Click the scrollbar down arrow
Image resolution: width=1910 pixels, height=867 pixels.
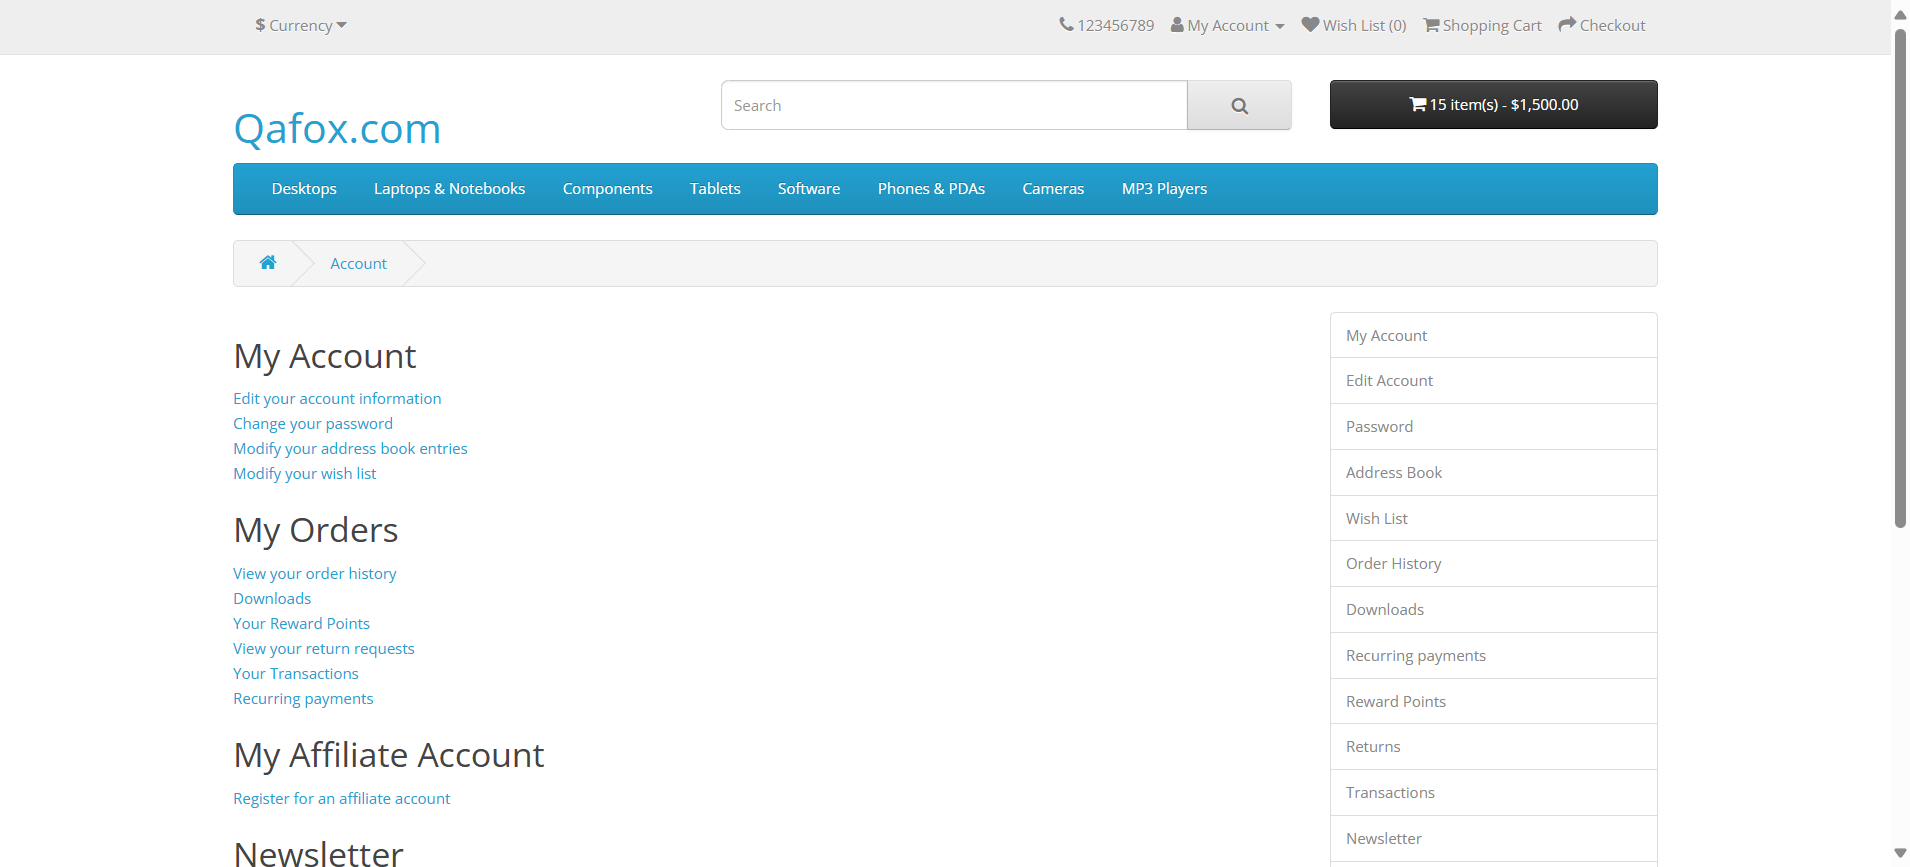coord(1900,853)
